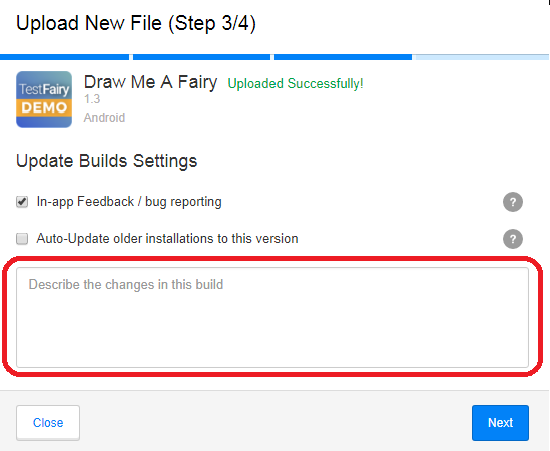Click the TestFairy DEMO app icon
This screenshot has height=451, width=550.
point(44,99)
